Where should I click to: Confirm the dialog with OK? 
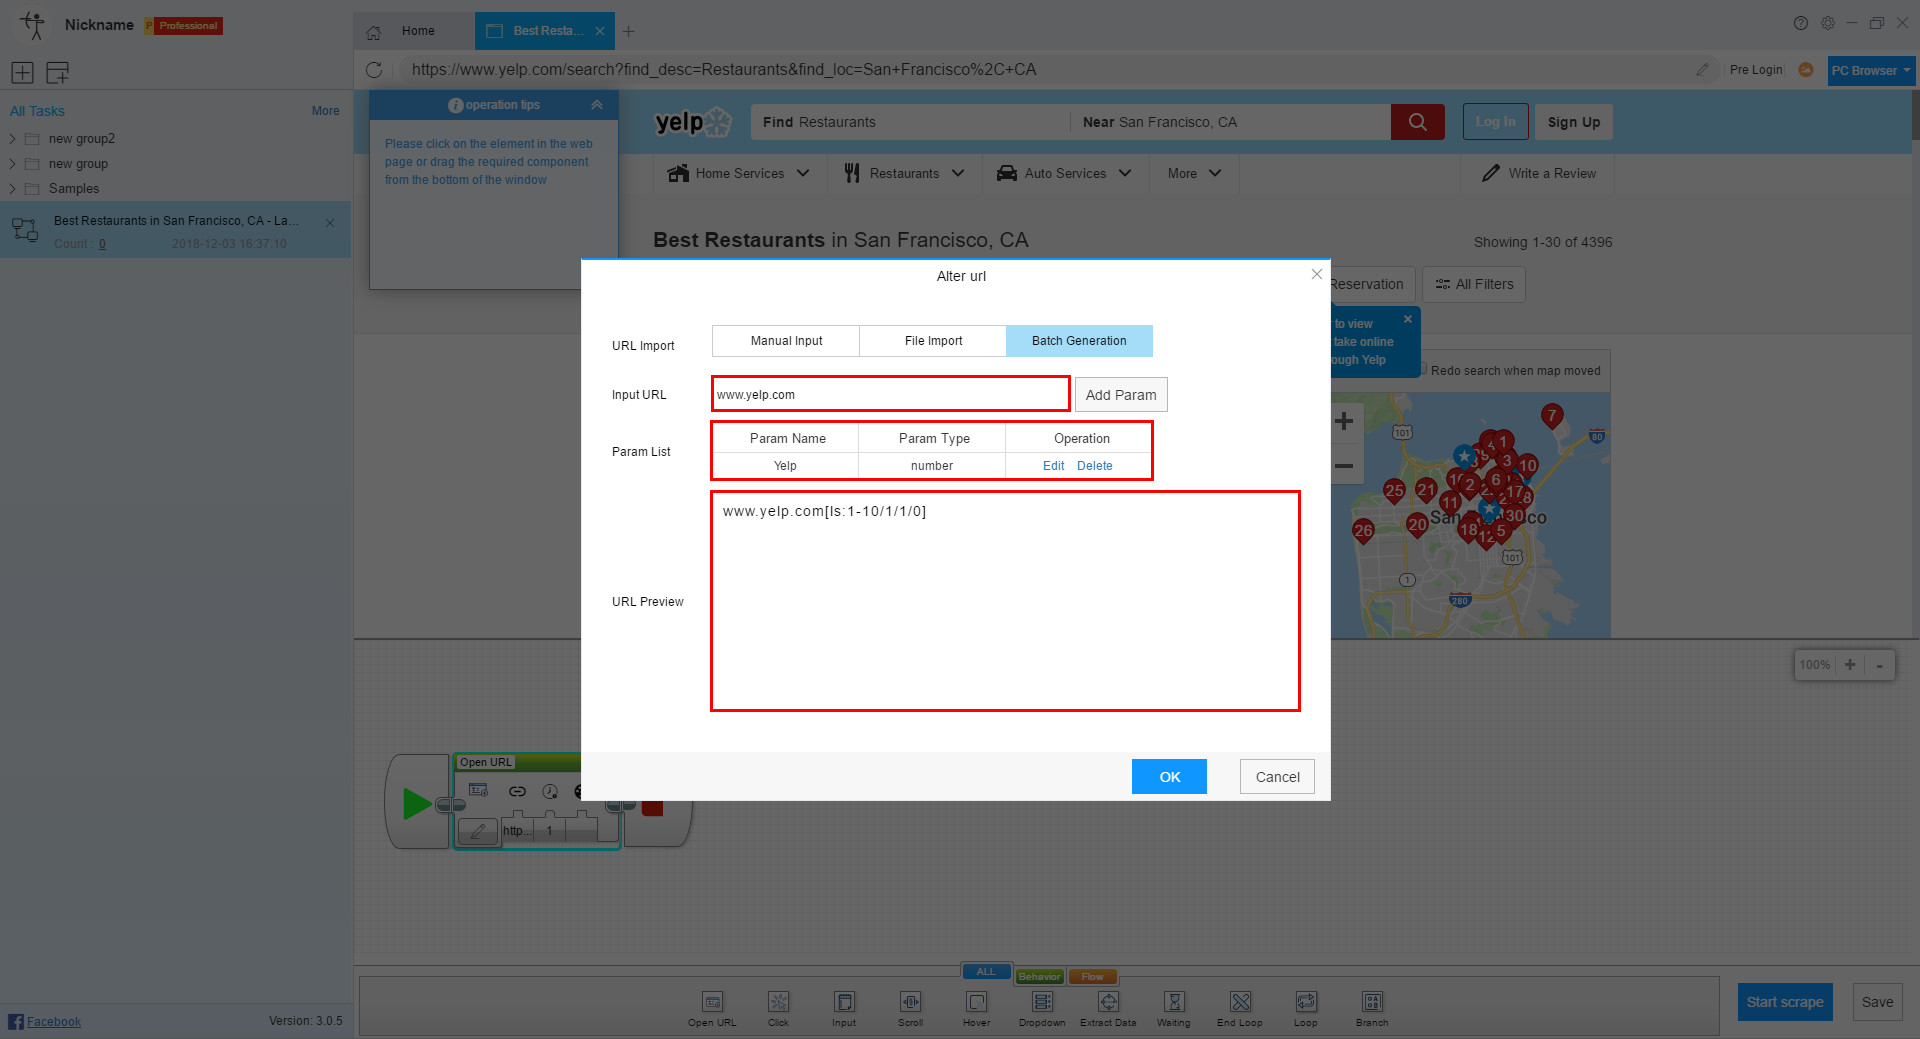1169,777
